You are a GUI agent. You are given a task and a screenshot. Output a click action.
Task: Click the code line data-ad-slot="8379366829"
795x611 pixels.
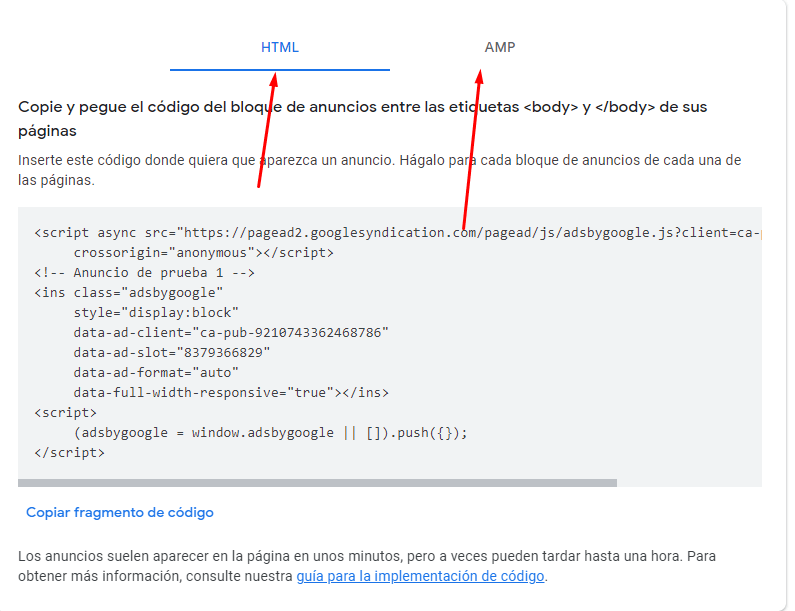pos(172,352)
